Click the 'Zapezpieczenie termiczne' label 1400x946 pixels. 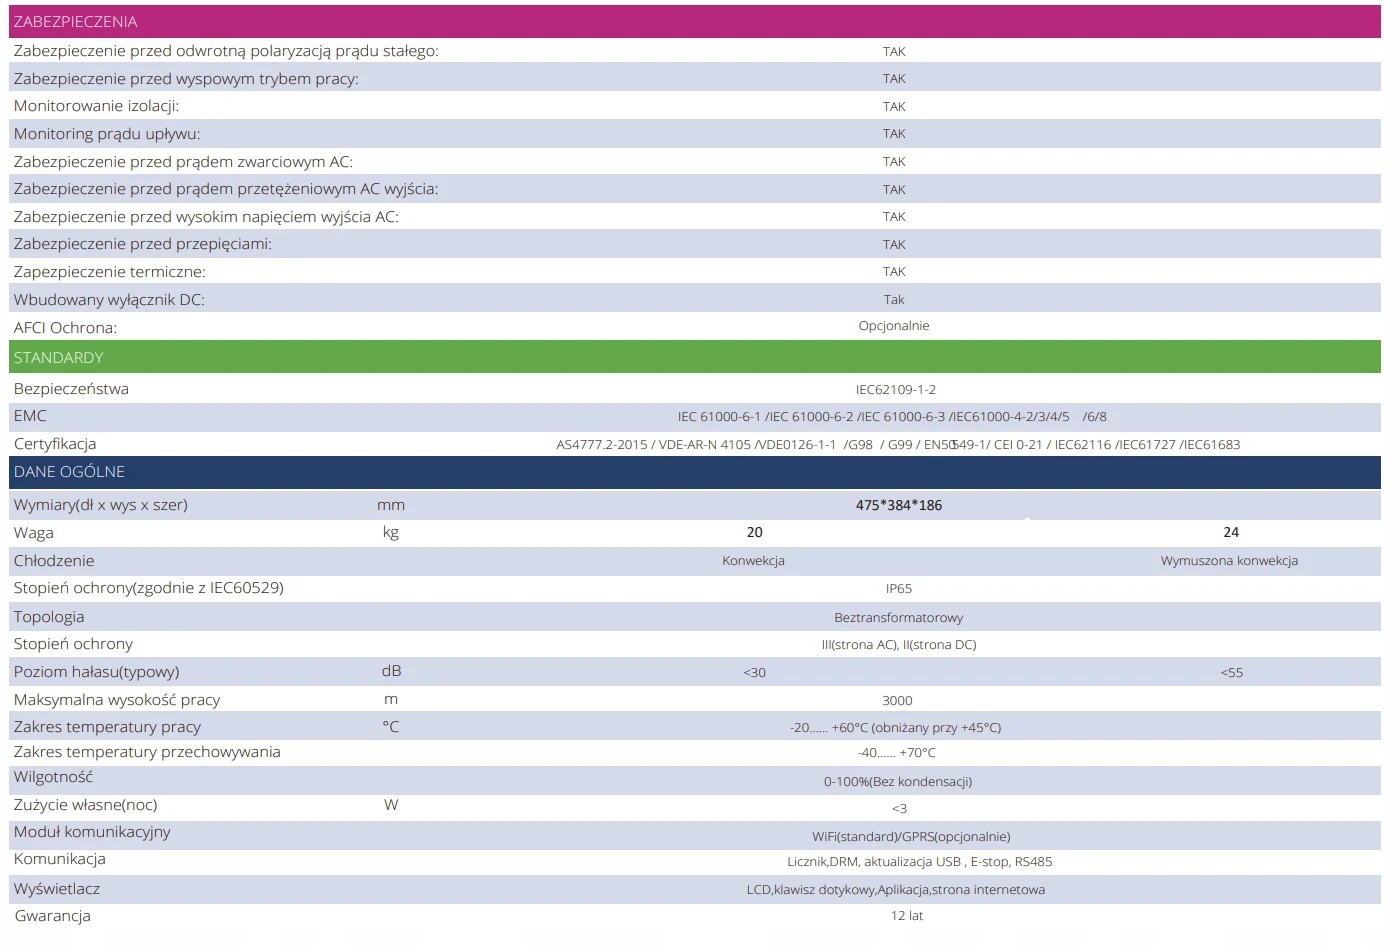(x=110, y=272)
